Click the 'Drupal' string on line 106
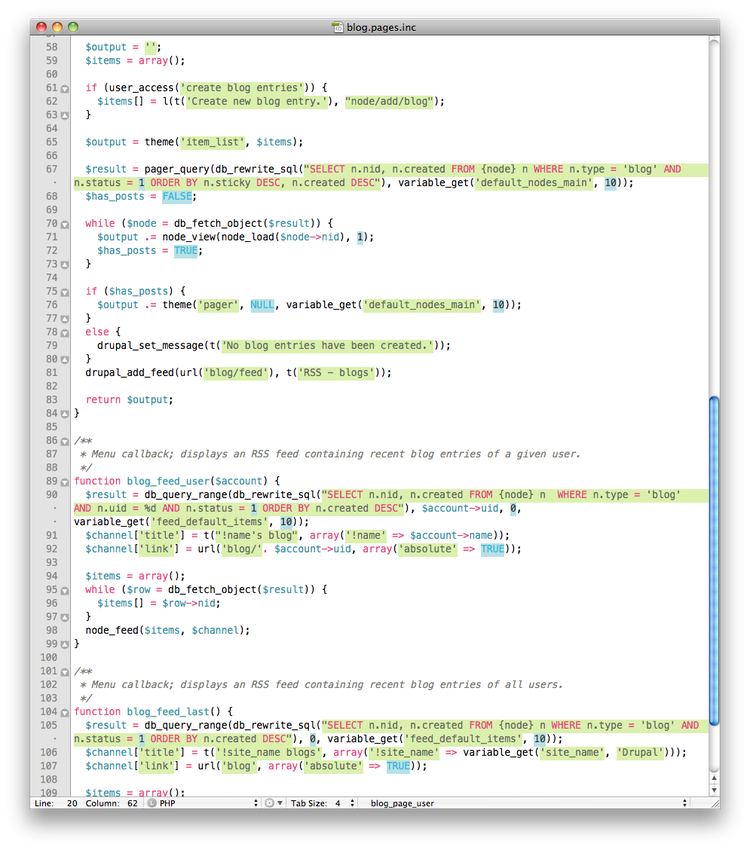This screenshot has width=750, height=850. coord(640,752)
